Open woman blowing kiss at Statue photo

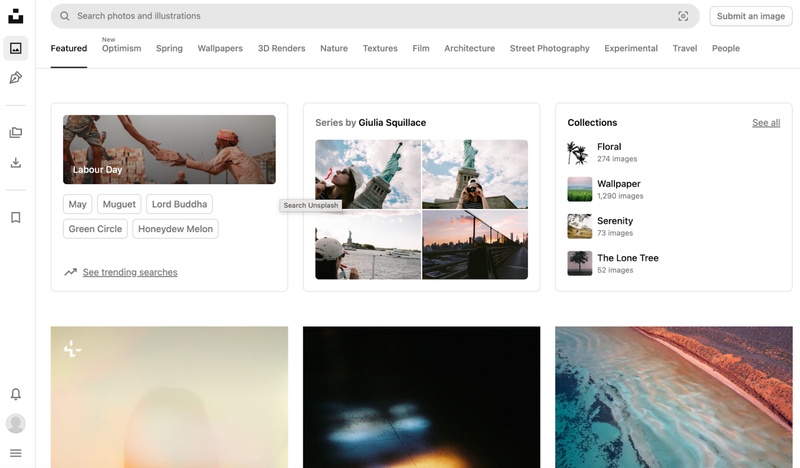(x=368, y=175)
